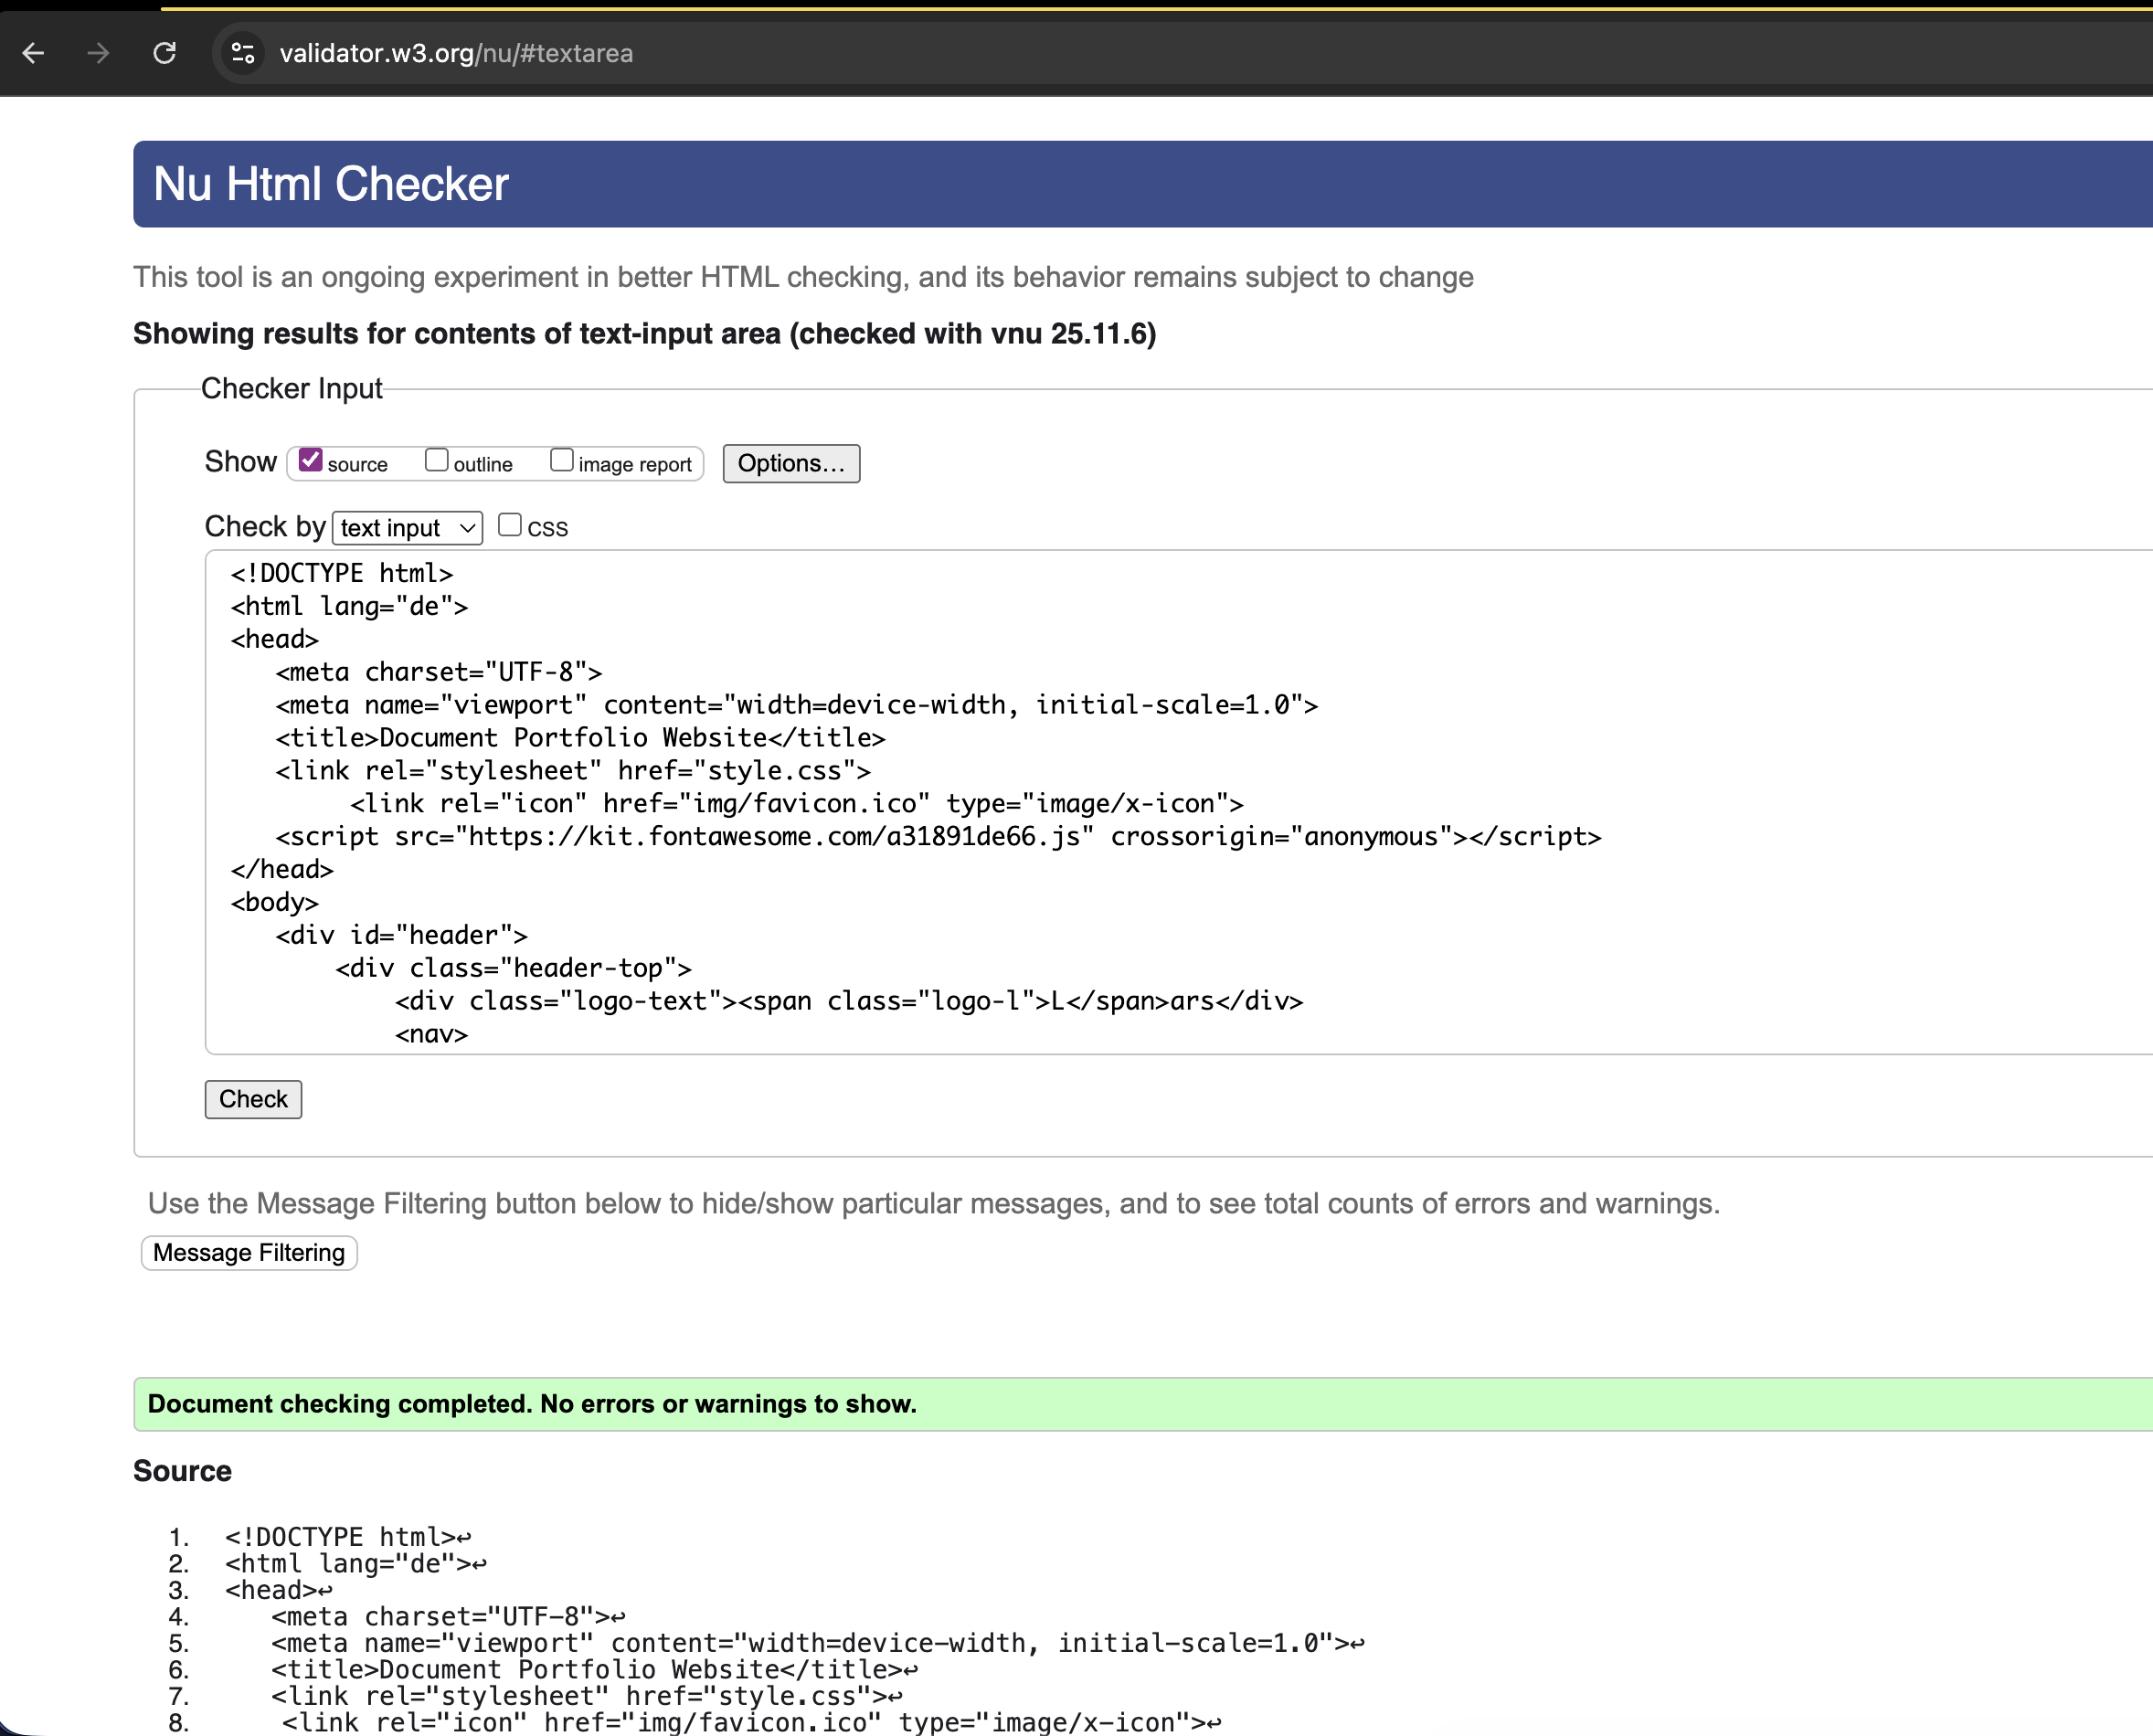This screenshot has width=2153, height=1736.
Task: Reload the validator page
Action: click(165, 53)
